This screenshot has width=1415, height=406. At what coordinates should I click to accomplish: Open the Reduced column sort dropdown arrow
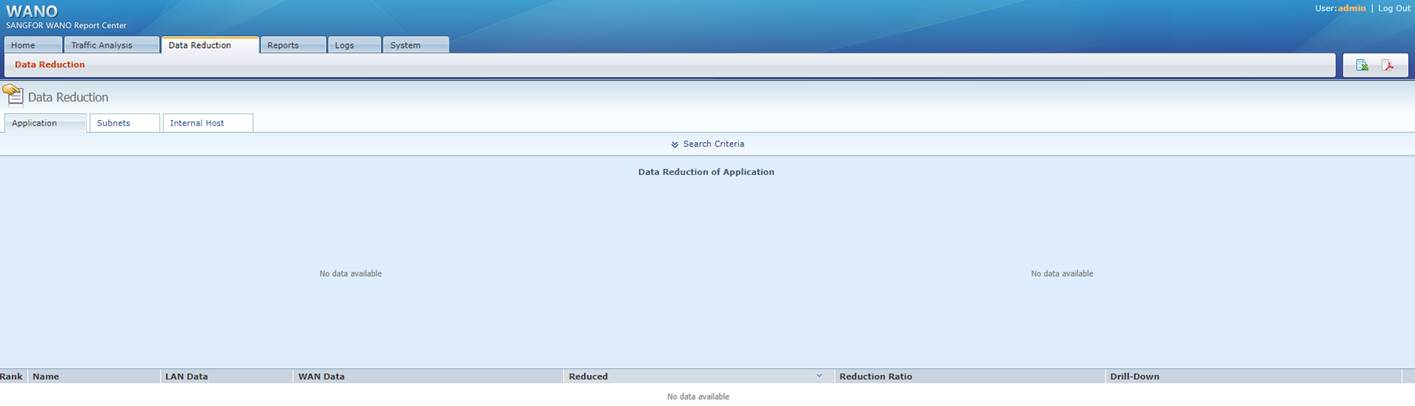819,376
